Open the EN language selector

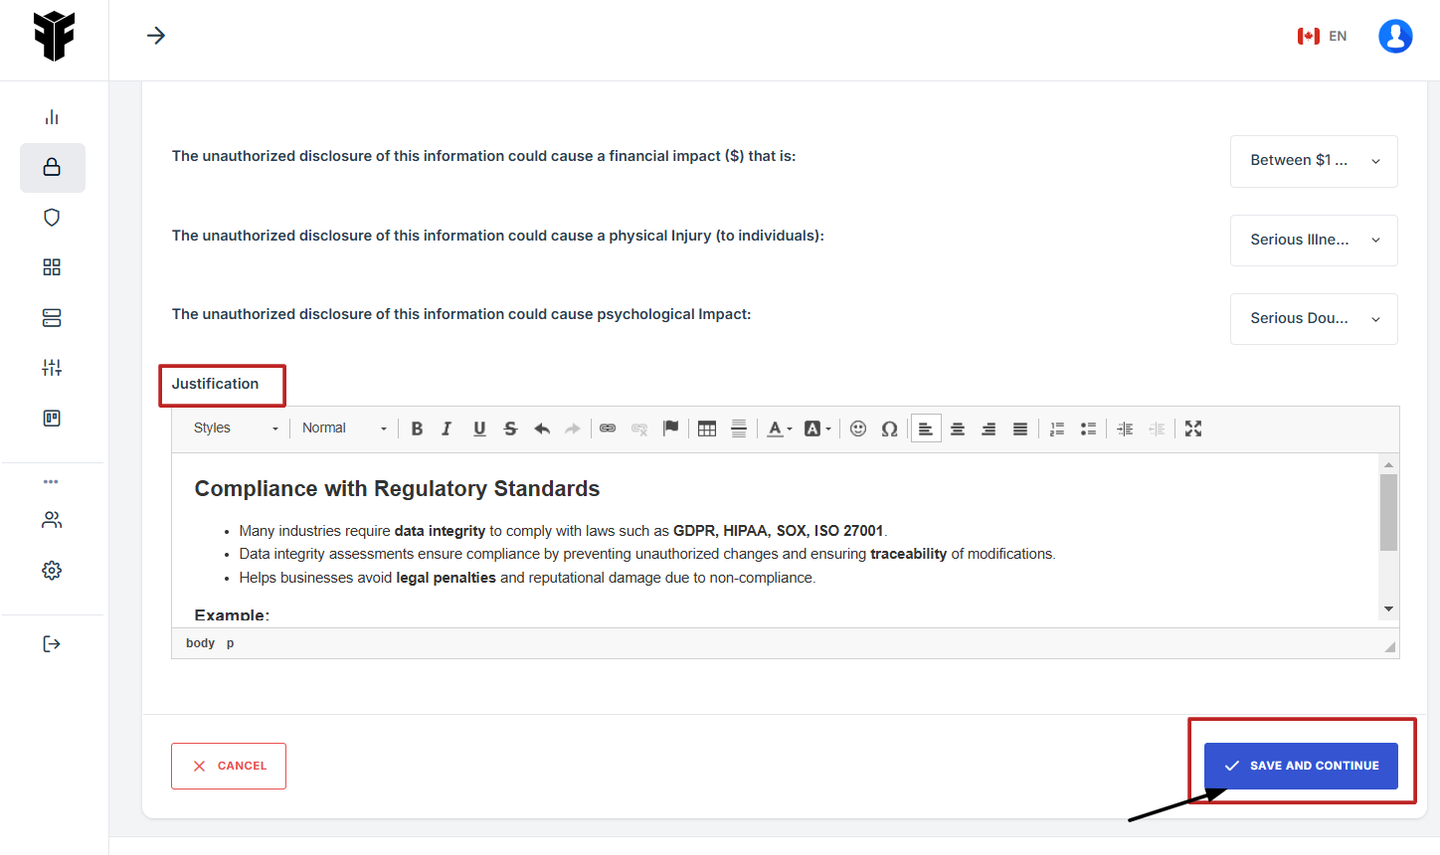tap(1322, 36)
